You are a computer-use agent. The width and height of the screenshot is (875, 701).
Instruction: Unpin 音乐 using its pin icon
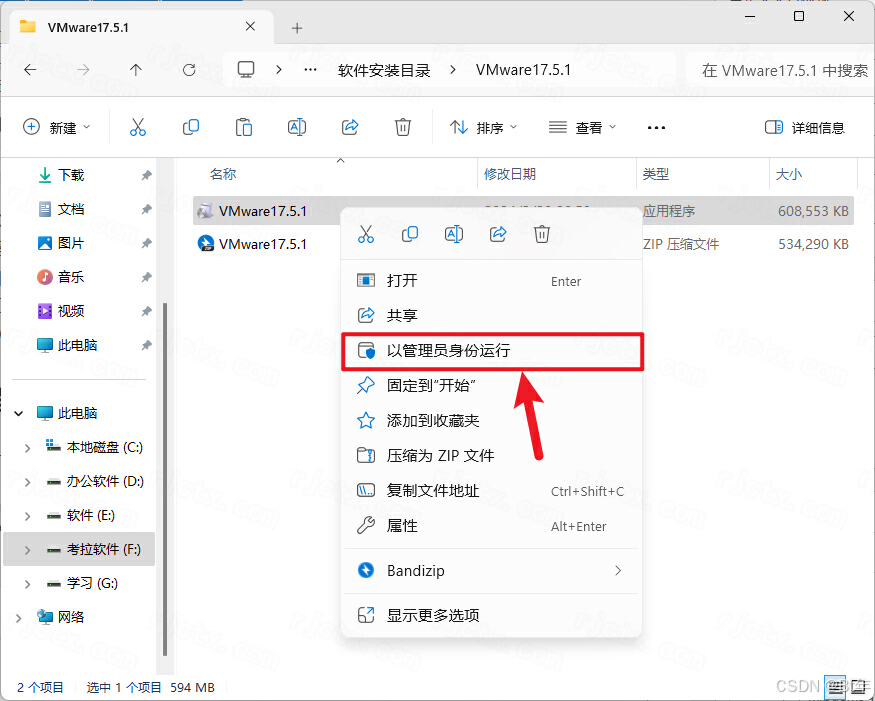click(x=146, y=277)
